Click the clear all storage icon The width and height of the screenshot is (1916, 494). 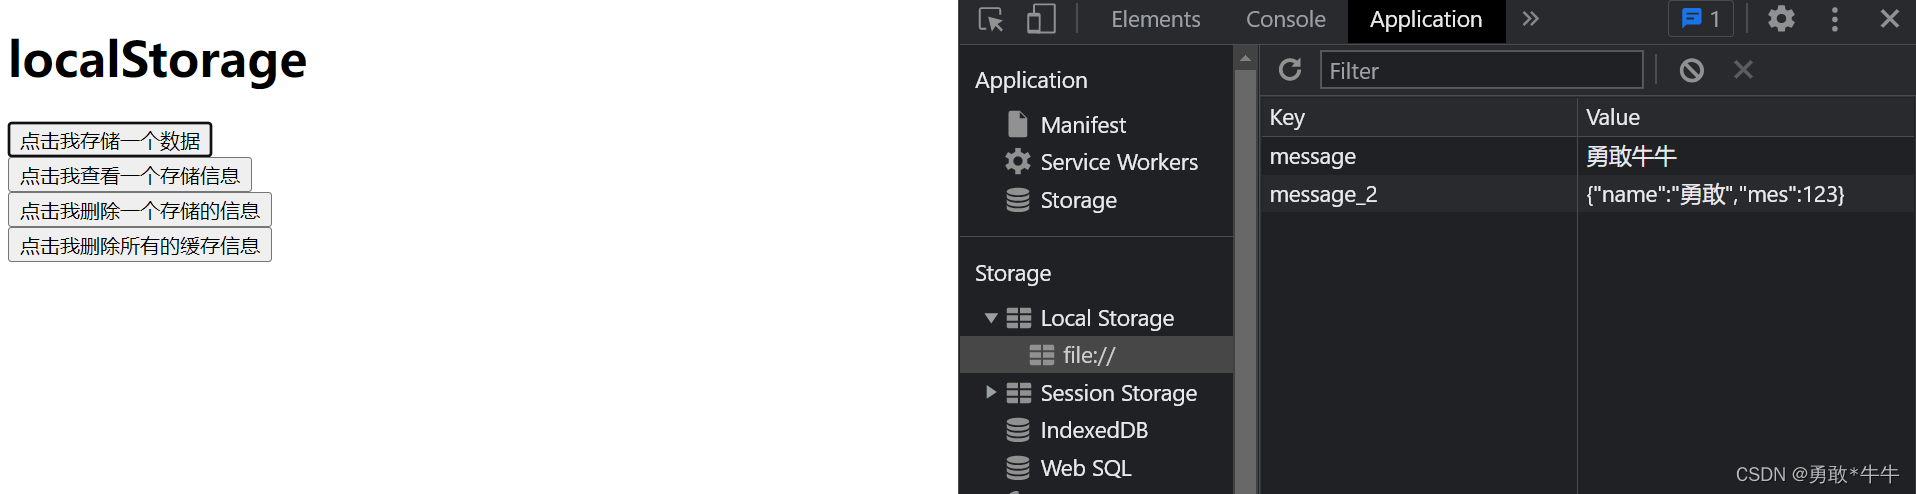coord(1691,70)
